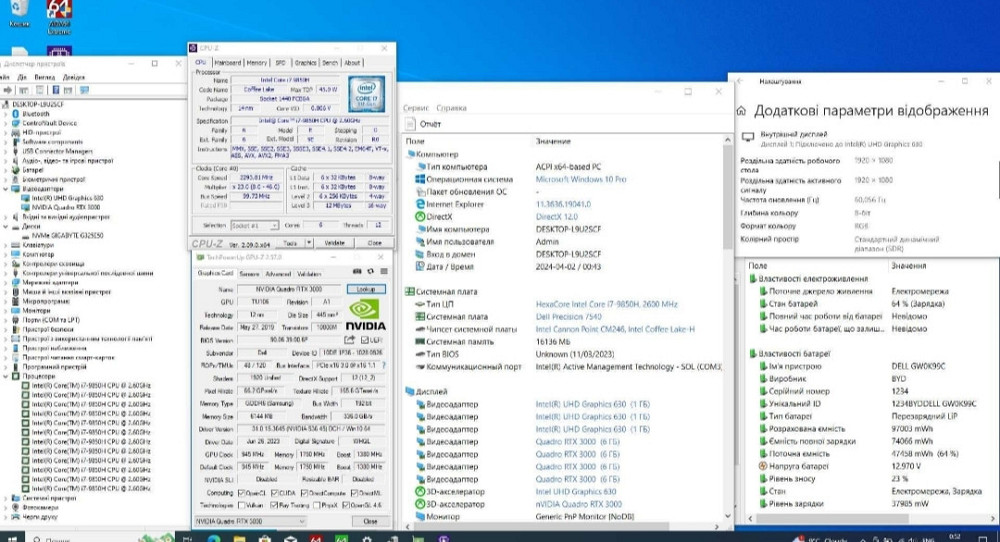Open the GPU-Z hamburger menu icon
Image resolution: width=1000 pixels, height=542 pixels.
[x=384, y=272]
